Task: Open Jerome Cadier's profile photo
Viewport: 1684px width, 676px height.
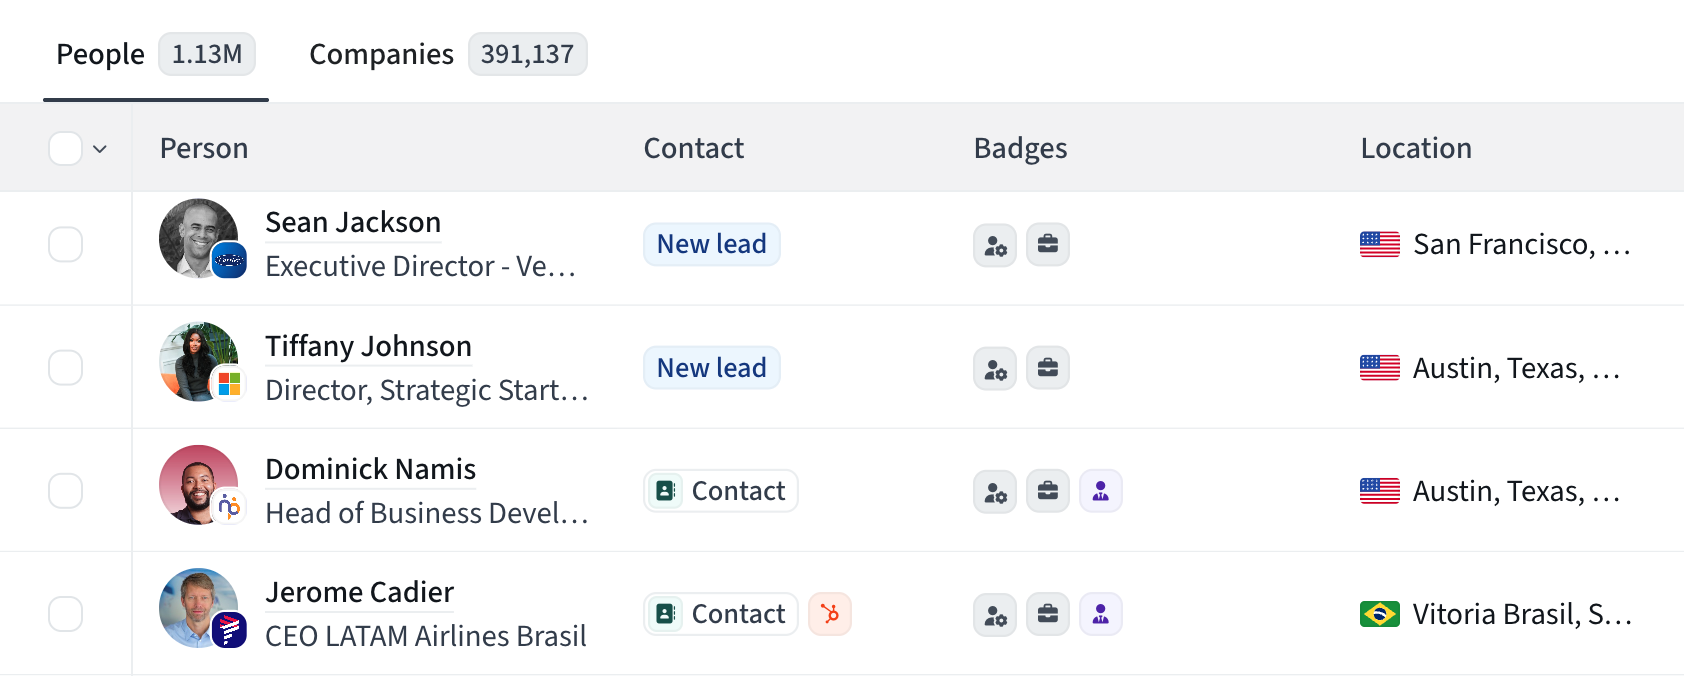Action: (199, 608)
